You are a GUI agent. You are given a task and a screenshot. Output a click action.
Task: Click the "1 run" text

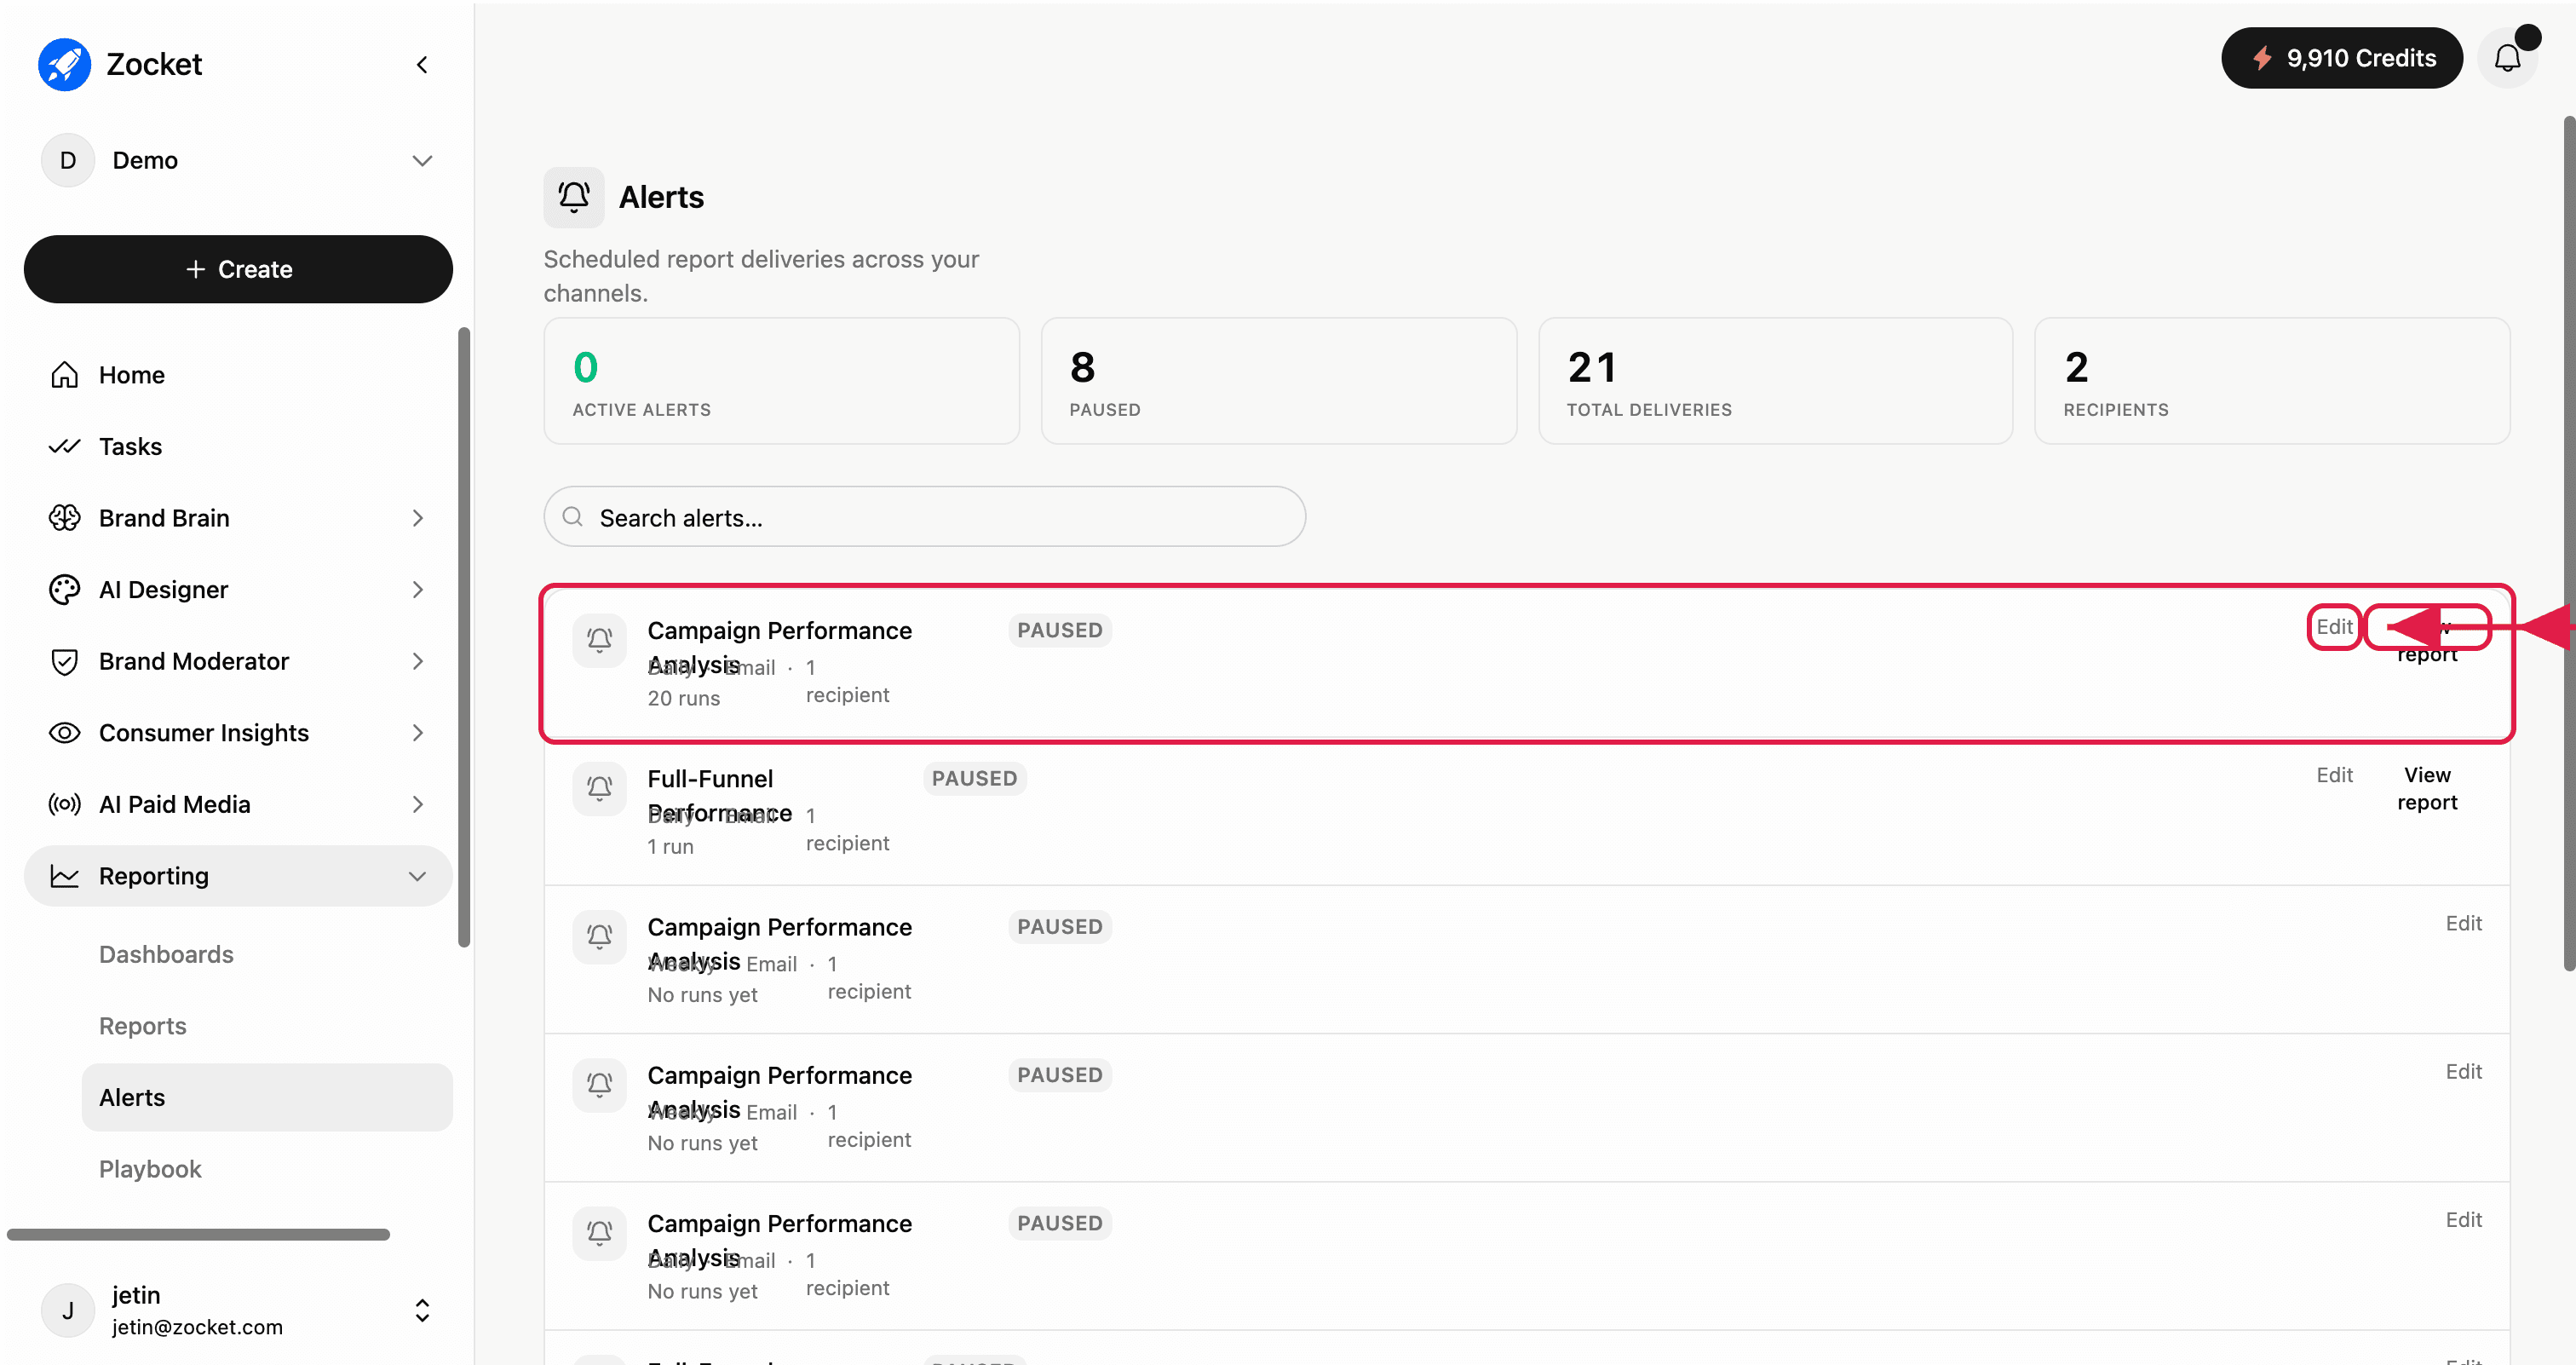(x=671, y=847)
